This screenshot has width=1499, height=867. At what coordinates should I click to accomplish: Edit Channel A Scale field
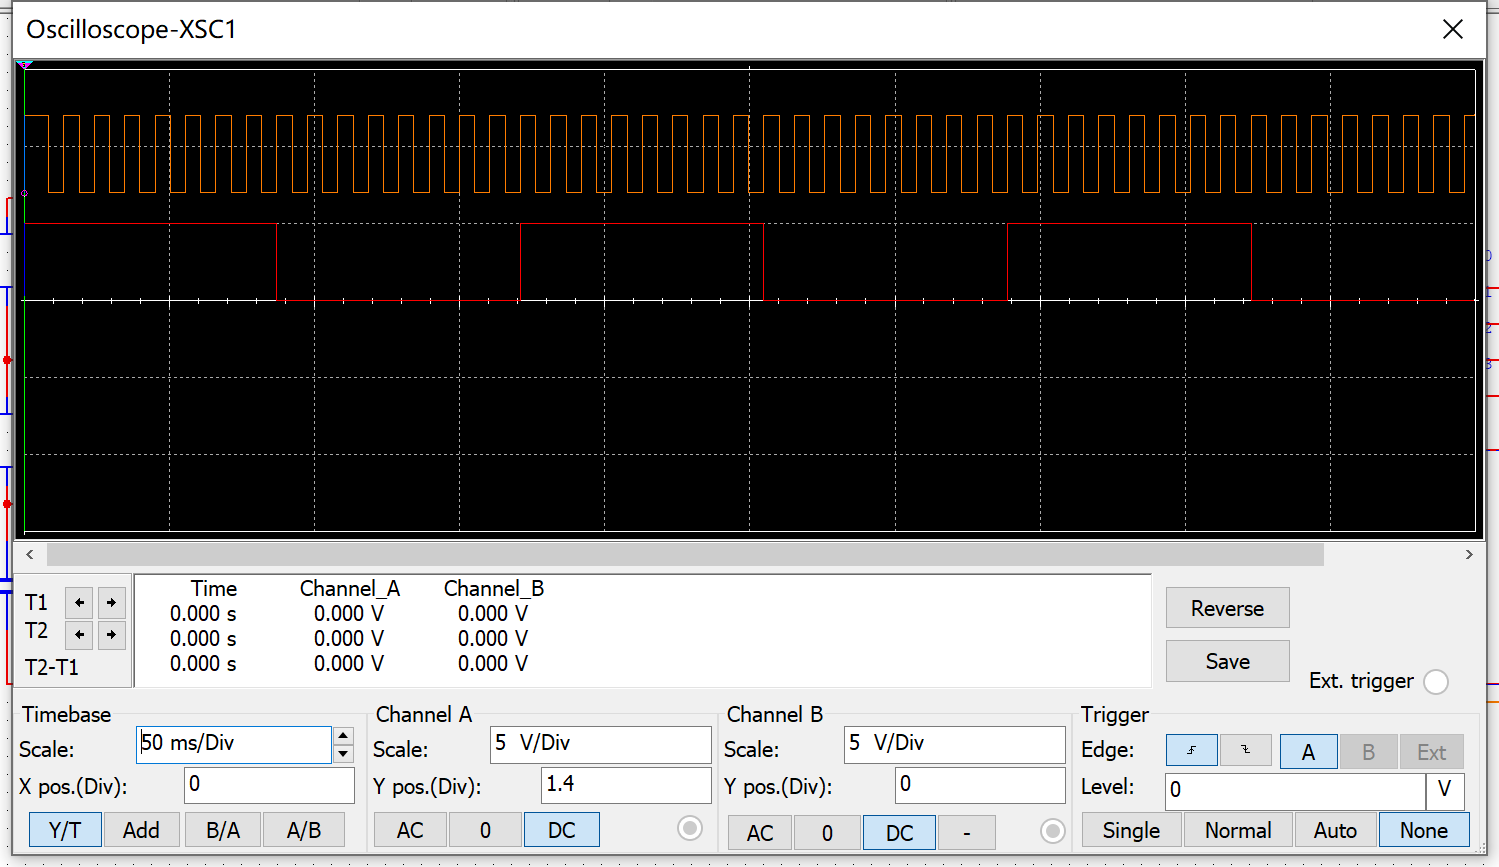pyautogui.click(x=601, y=744)
